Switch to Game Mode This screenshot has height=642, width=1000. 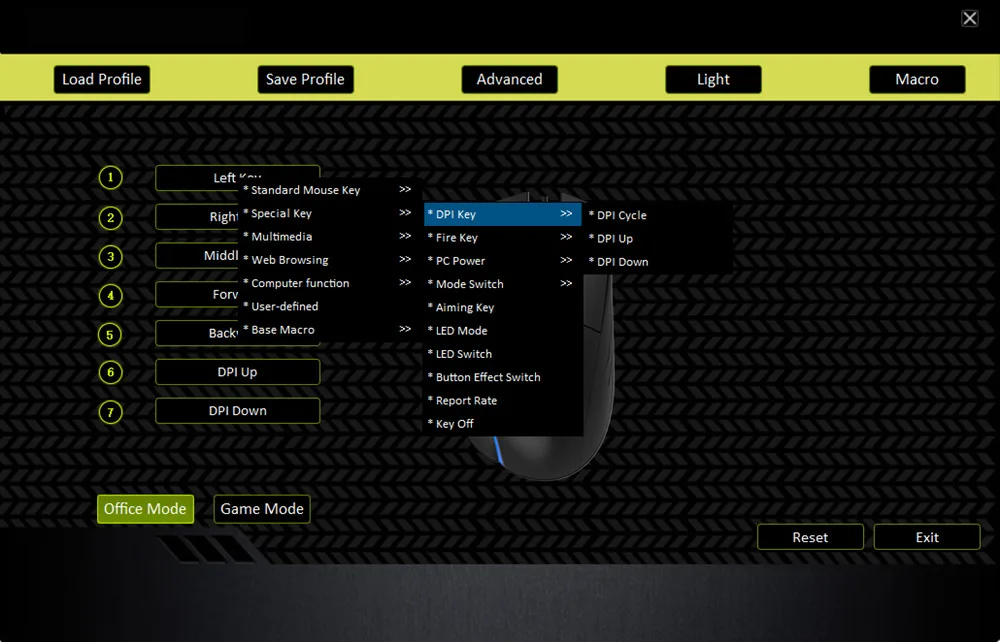coord(262,509)
